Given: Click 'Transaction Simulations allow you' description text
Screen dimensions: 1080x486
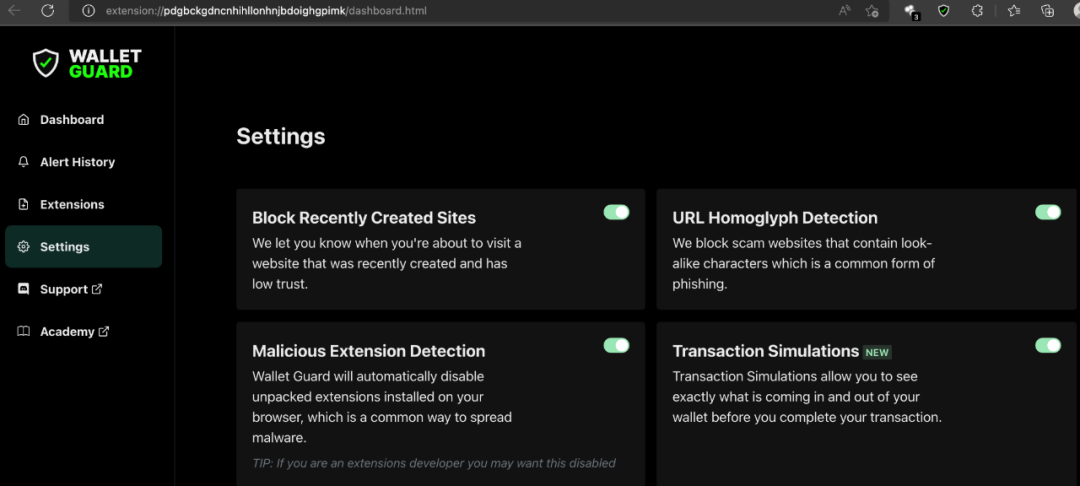Looking at the screenshot, I should click(x=807, y=397).
